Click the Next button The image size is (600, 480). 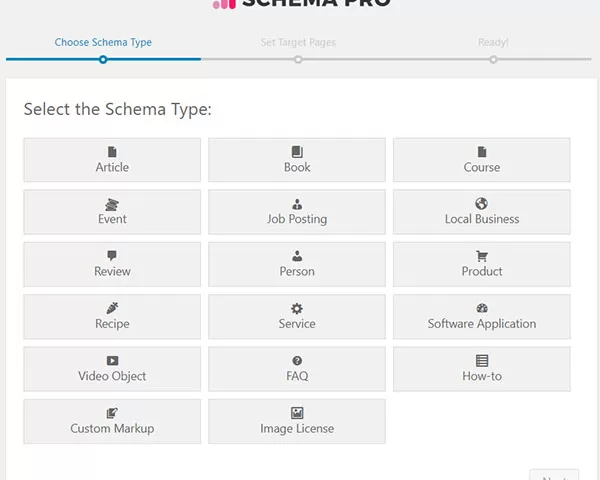coord(554,475)
